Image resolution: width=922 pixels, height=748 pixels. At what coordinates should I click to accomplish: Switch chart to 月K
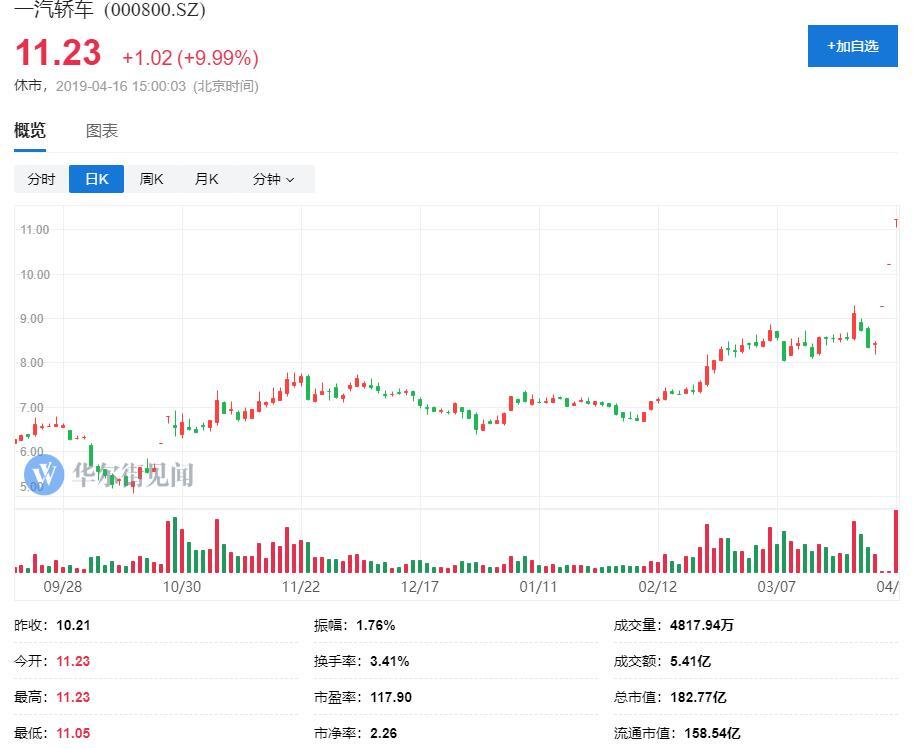point(206,179)
